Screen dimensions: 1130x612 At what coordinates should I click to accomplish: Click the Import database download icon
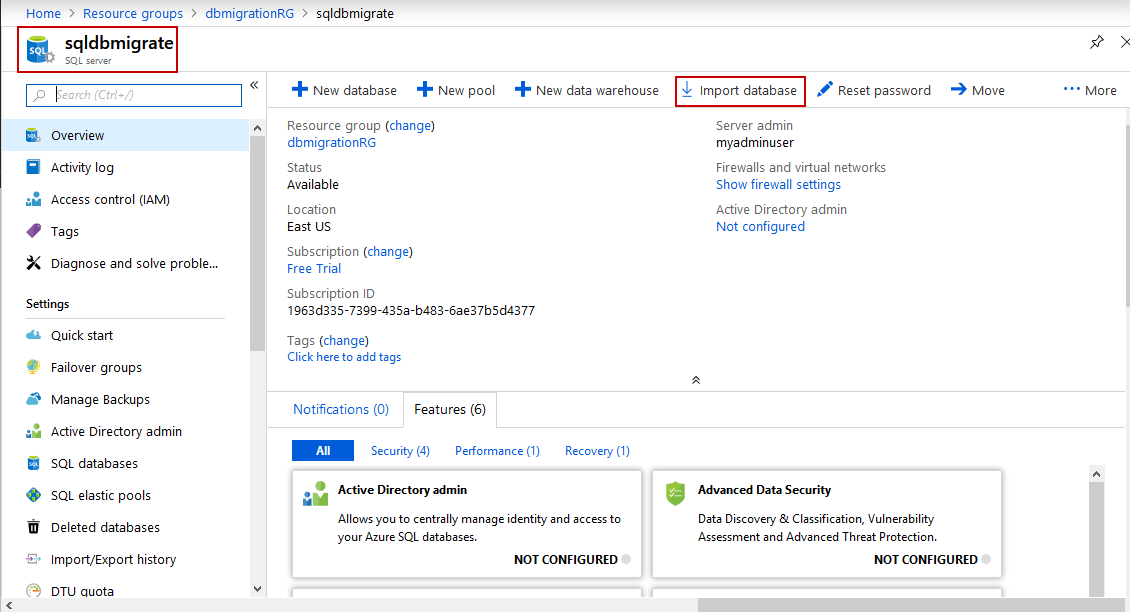687,90
